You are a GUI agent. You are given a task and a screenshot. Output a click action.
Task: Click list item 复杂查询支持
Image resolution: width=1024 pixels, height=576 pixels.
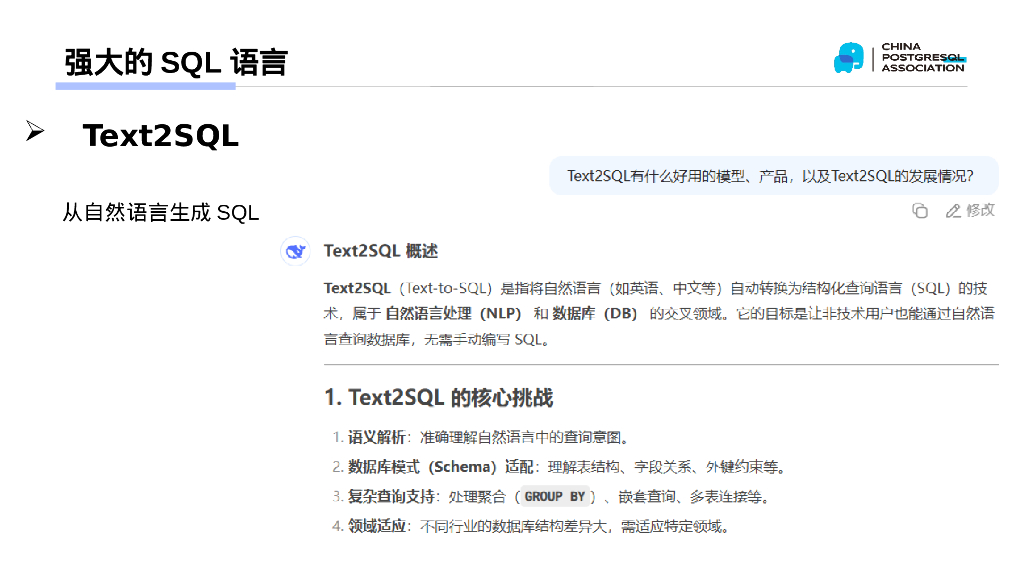391,496
